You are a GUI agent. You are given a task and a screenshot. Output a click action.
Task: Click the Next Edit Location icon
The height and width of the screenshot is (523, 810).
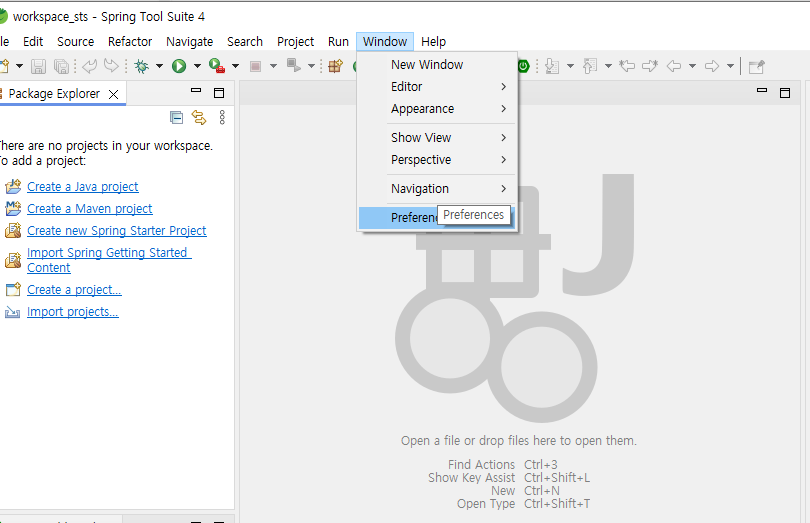650,66
